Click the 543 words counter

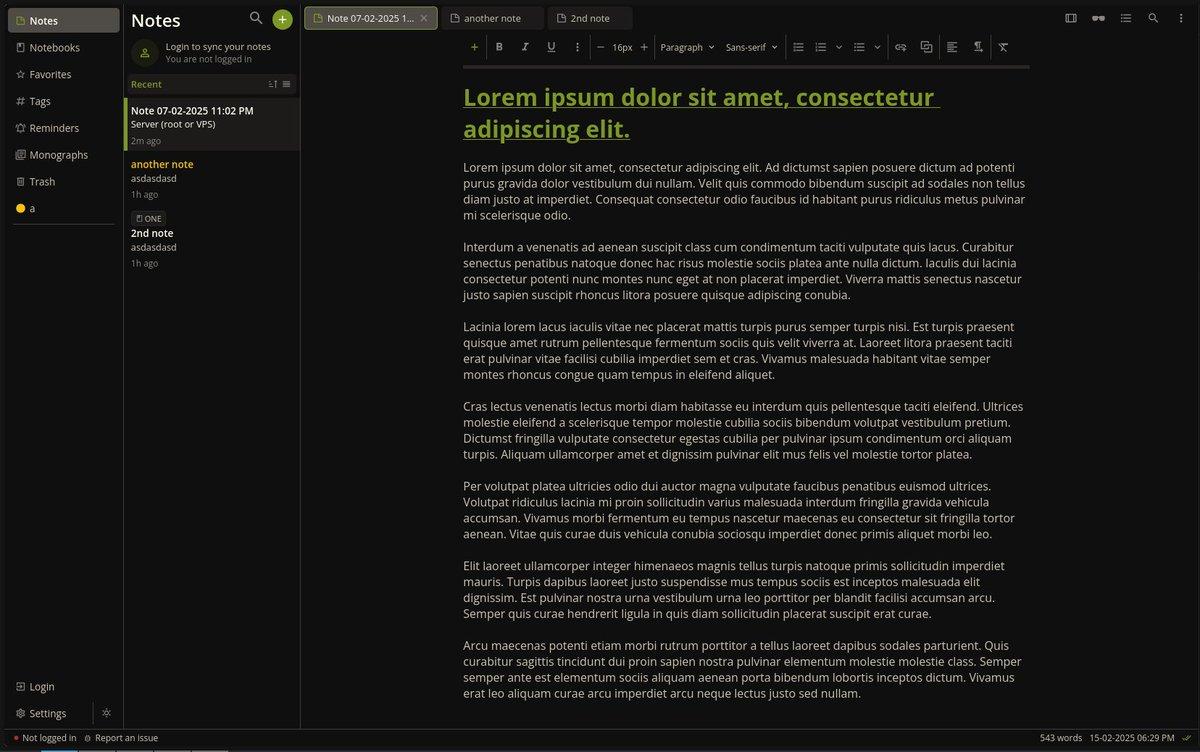click(1061, 738)
